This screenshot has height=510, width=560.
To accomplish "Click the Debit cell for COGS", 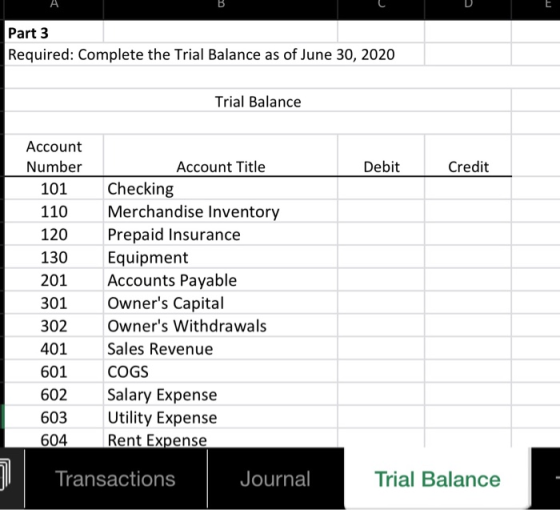I will click(381, 371).
